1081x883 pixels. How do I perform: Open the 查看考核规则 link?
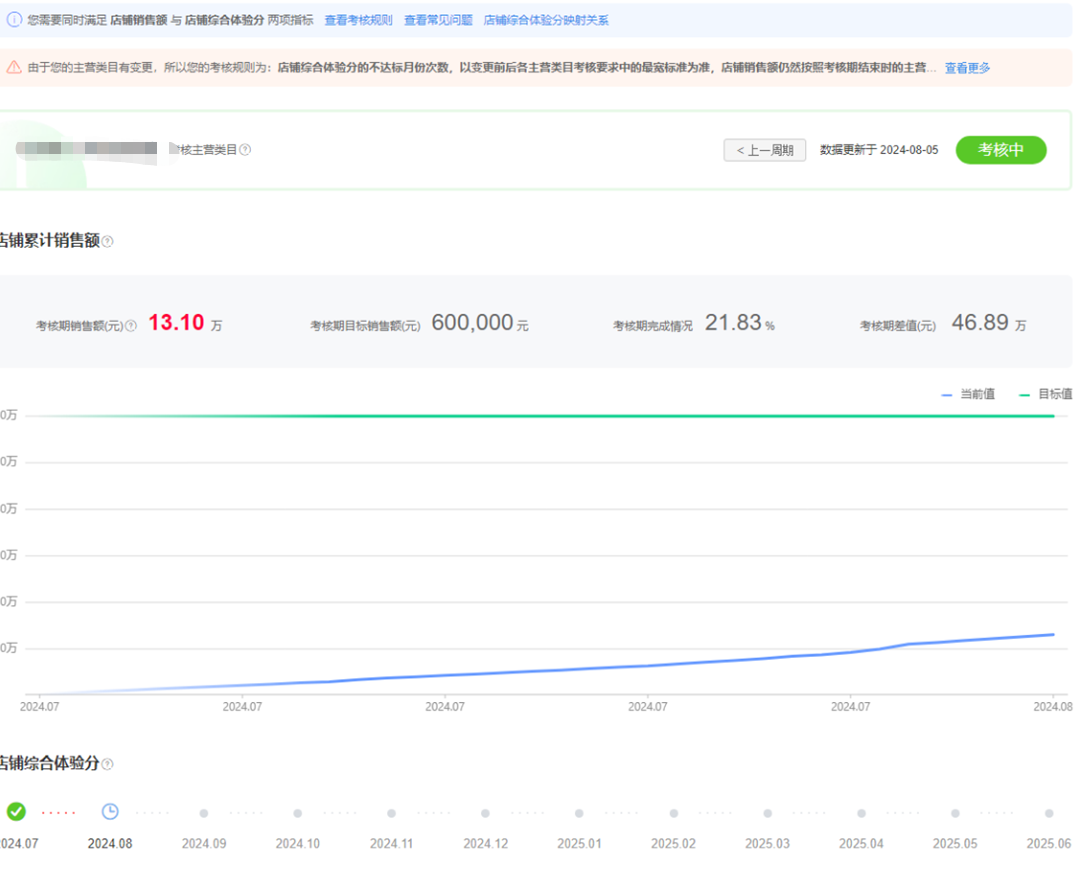click(x=358, y=20)
